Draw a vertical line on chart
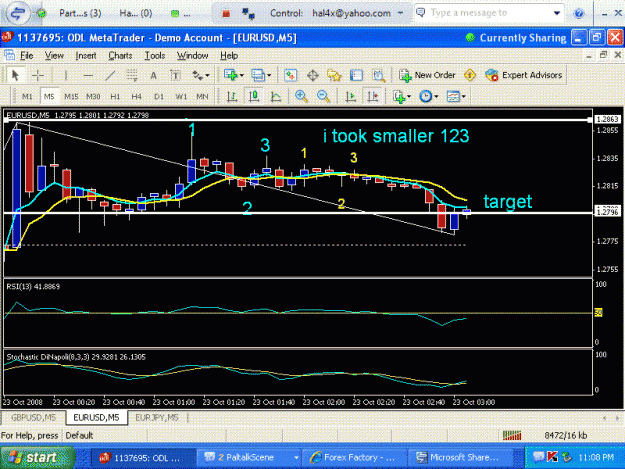Viewport: 625px width, 469px height. tap(66, 75)
